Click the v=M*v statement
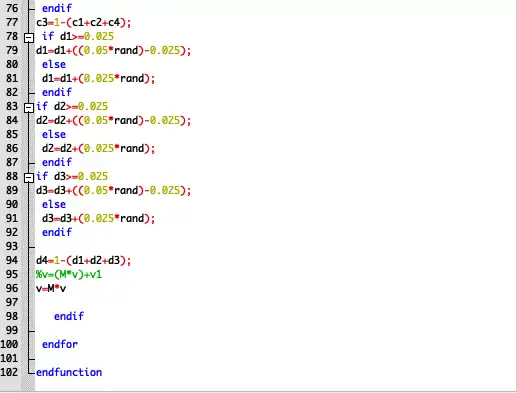Viewport: 517px width, 393px height. [51, 288]
